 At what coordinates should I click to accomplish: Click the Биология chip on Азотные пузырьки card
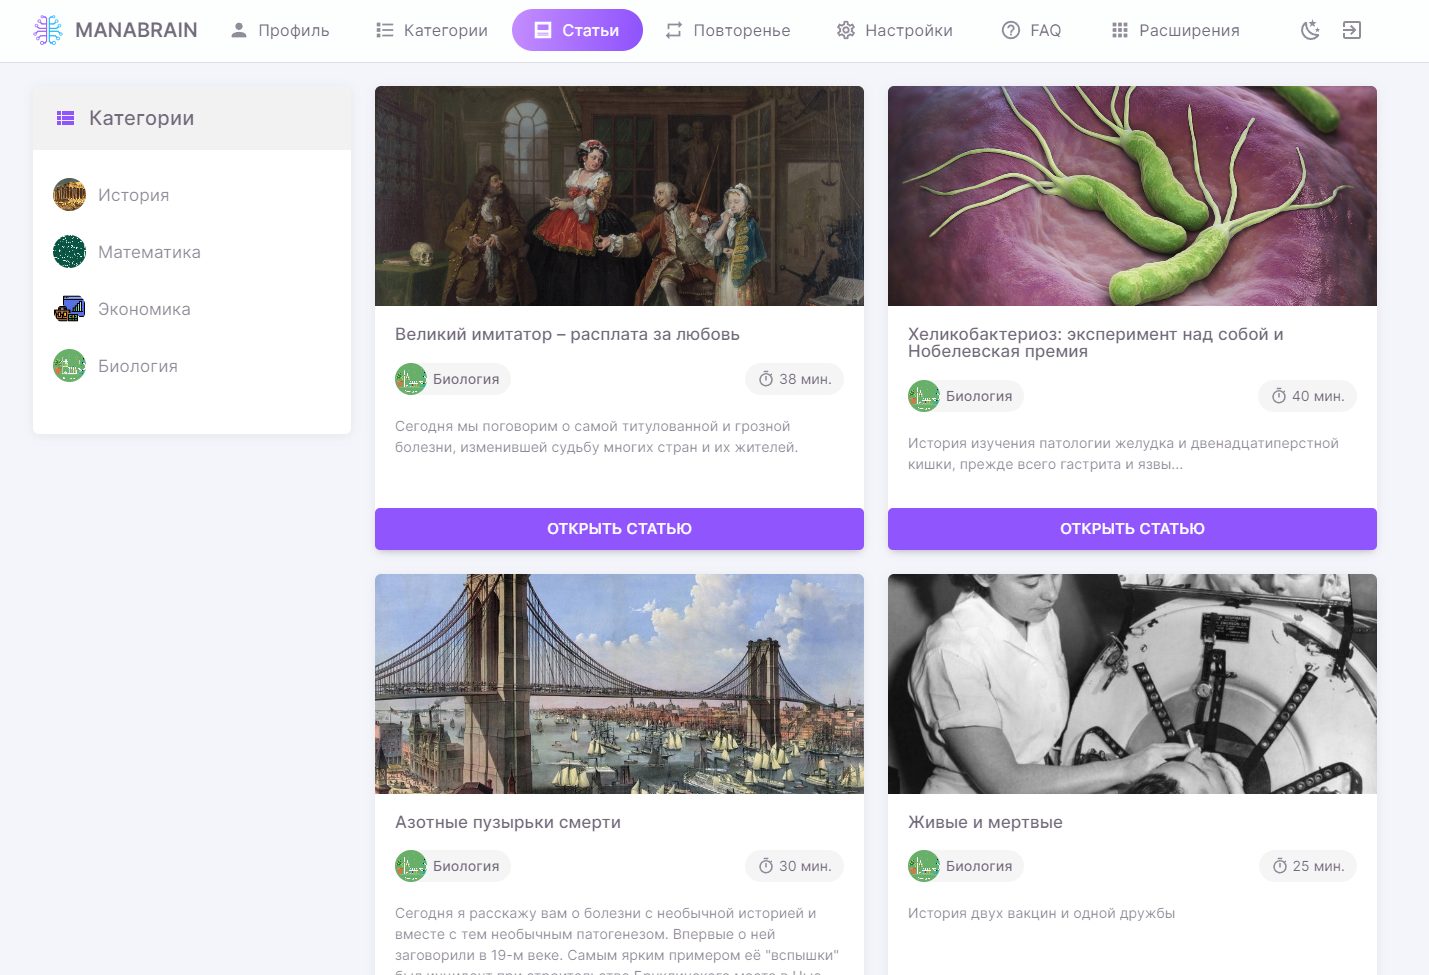tap(453, 866)
